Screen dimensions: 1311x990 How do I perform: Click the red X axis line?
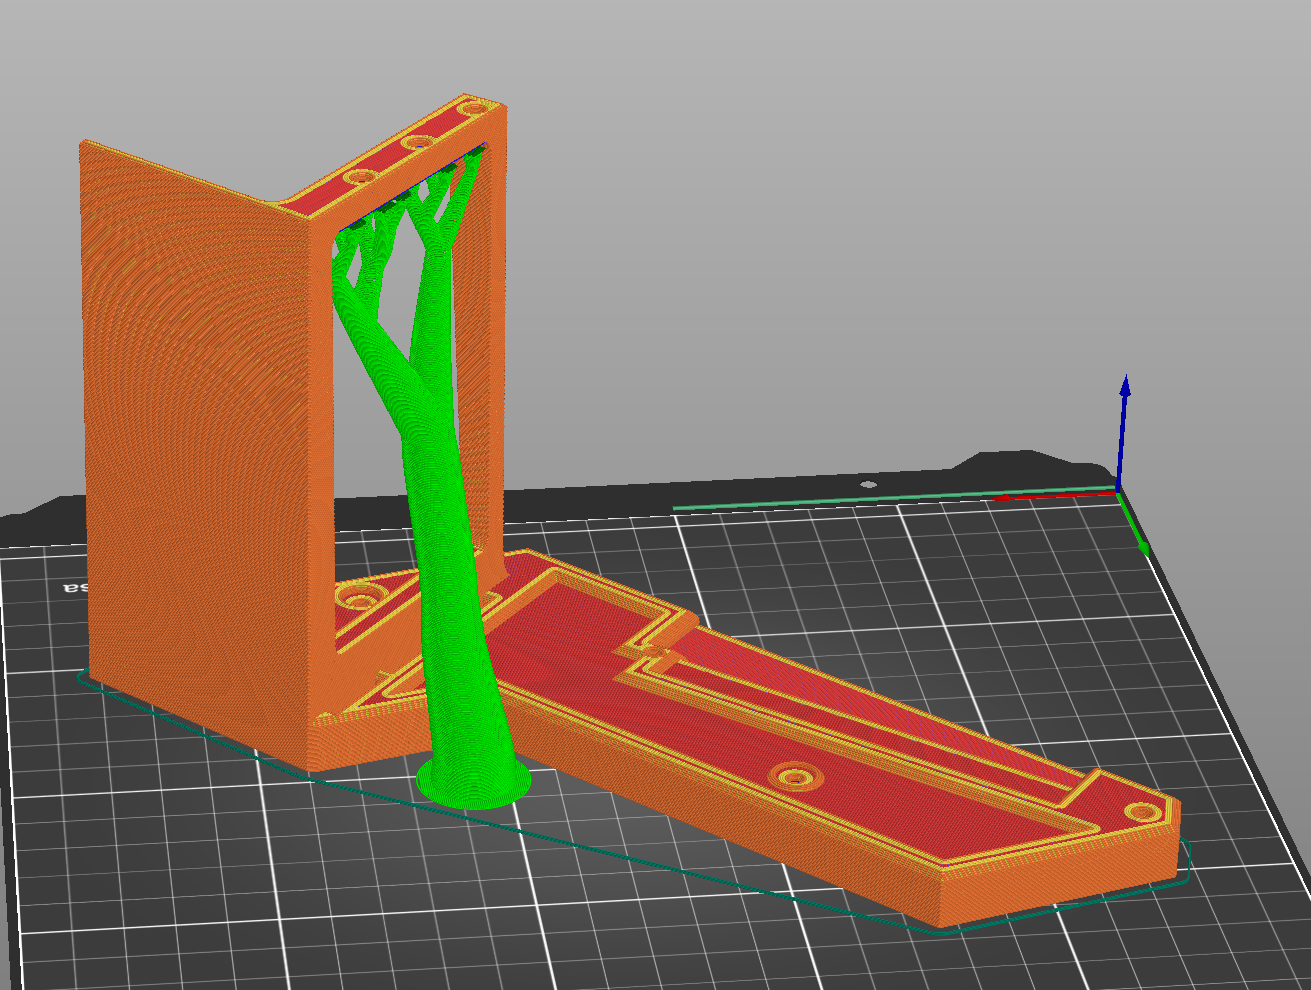pyautogui.click(x=1050, y=494)
